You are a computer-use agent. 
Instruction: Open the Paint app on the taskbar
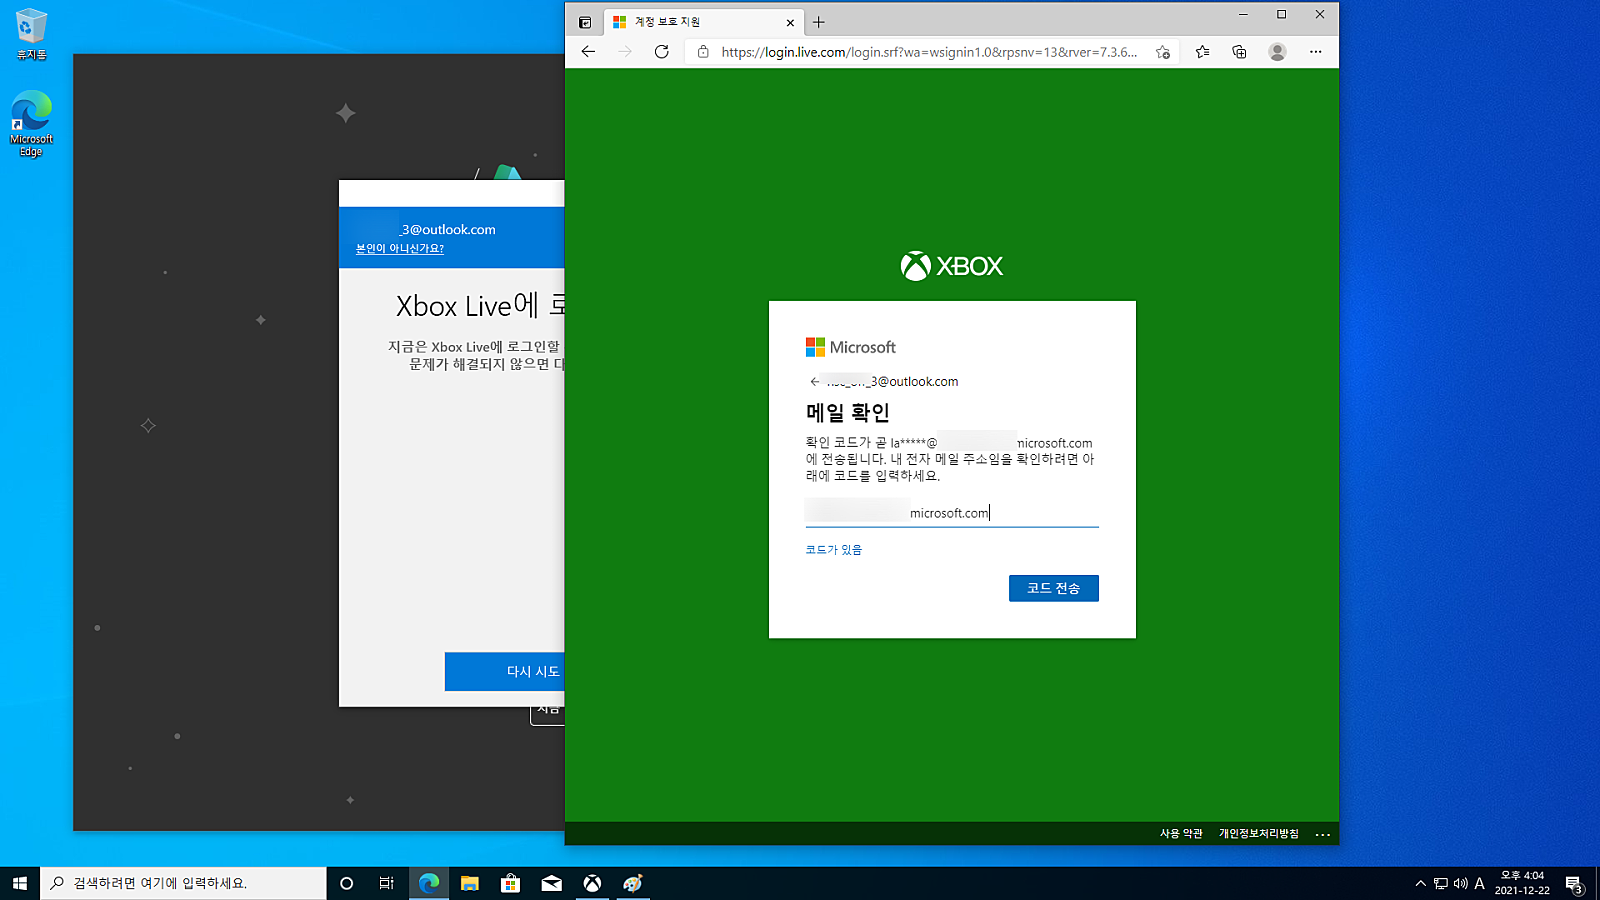(633, 883)
